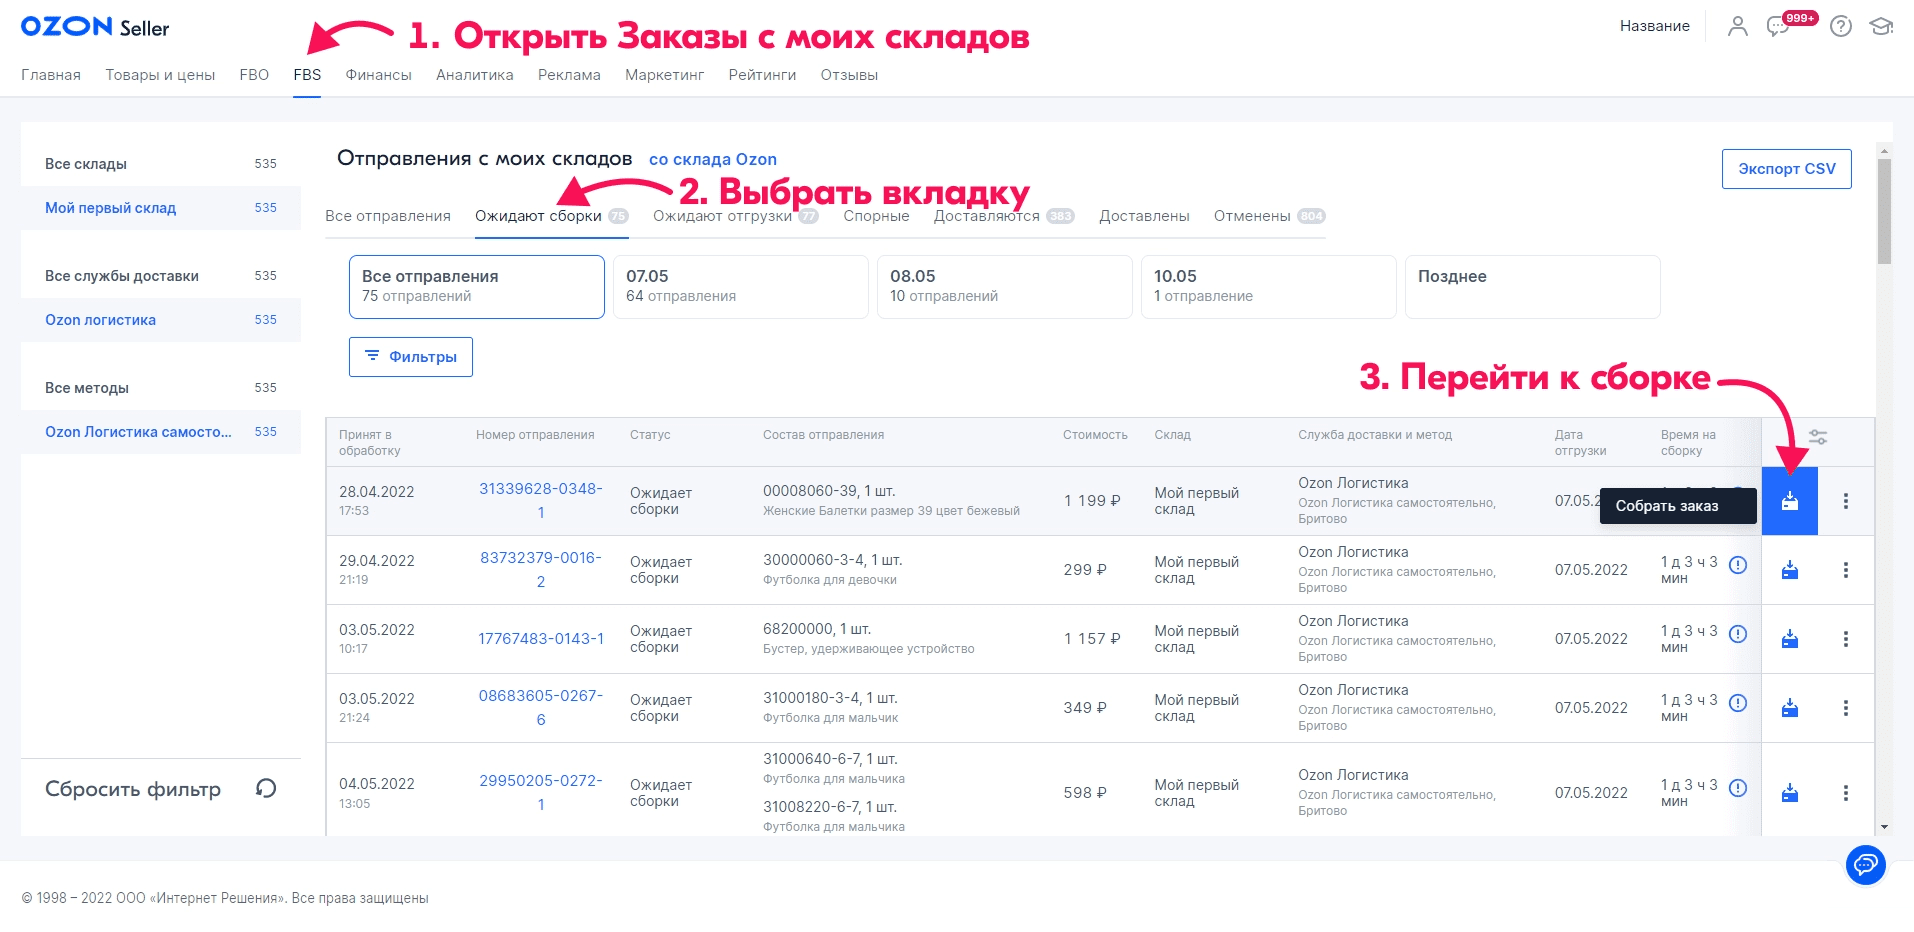Screen dimensions: 1914x932
Task: Open messages via the chat bubble icon
Action: click(1779, 29)
